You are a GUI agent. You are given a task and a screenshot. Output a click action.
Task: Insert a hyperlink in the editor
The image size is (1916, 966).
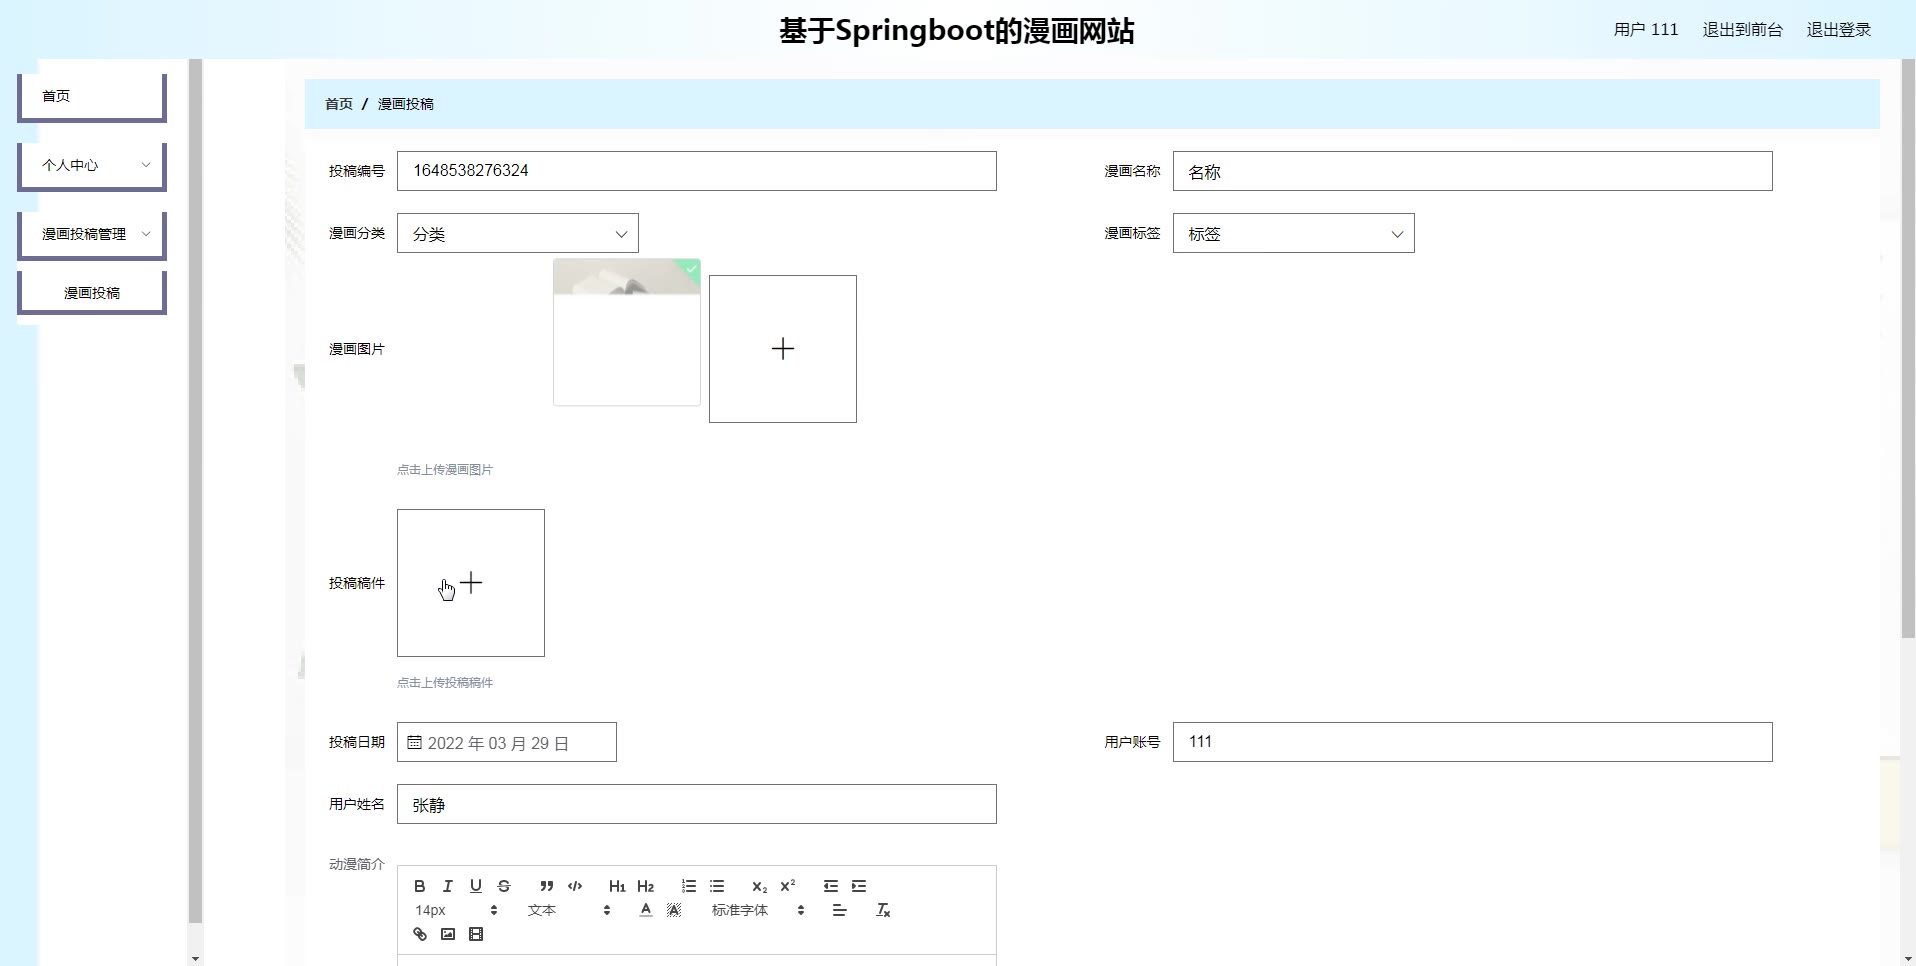click(x=420, y=934)
